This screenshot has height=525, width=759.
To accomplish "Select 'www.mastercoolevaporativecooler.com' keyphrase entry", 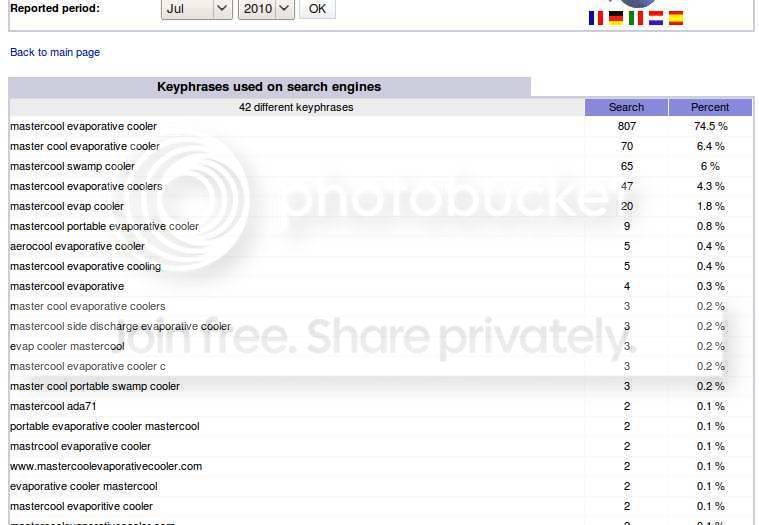I will pos(106,466).
